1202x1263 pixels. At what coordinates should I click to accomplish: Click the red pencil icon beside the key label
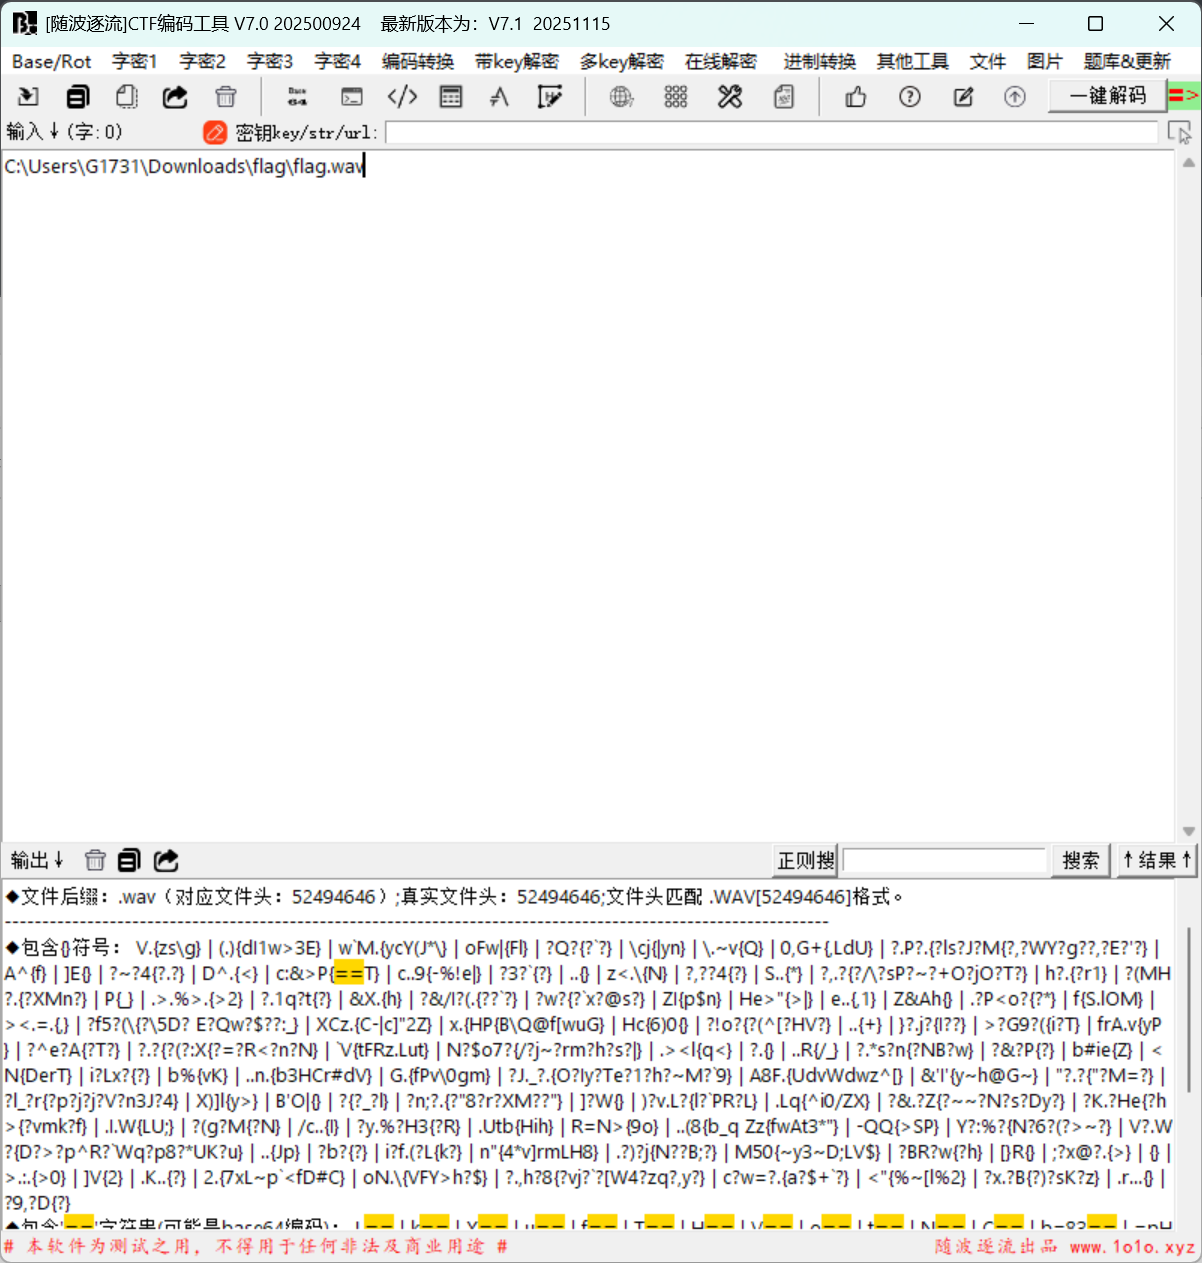pos(214,132)
